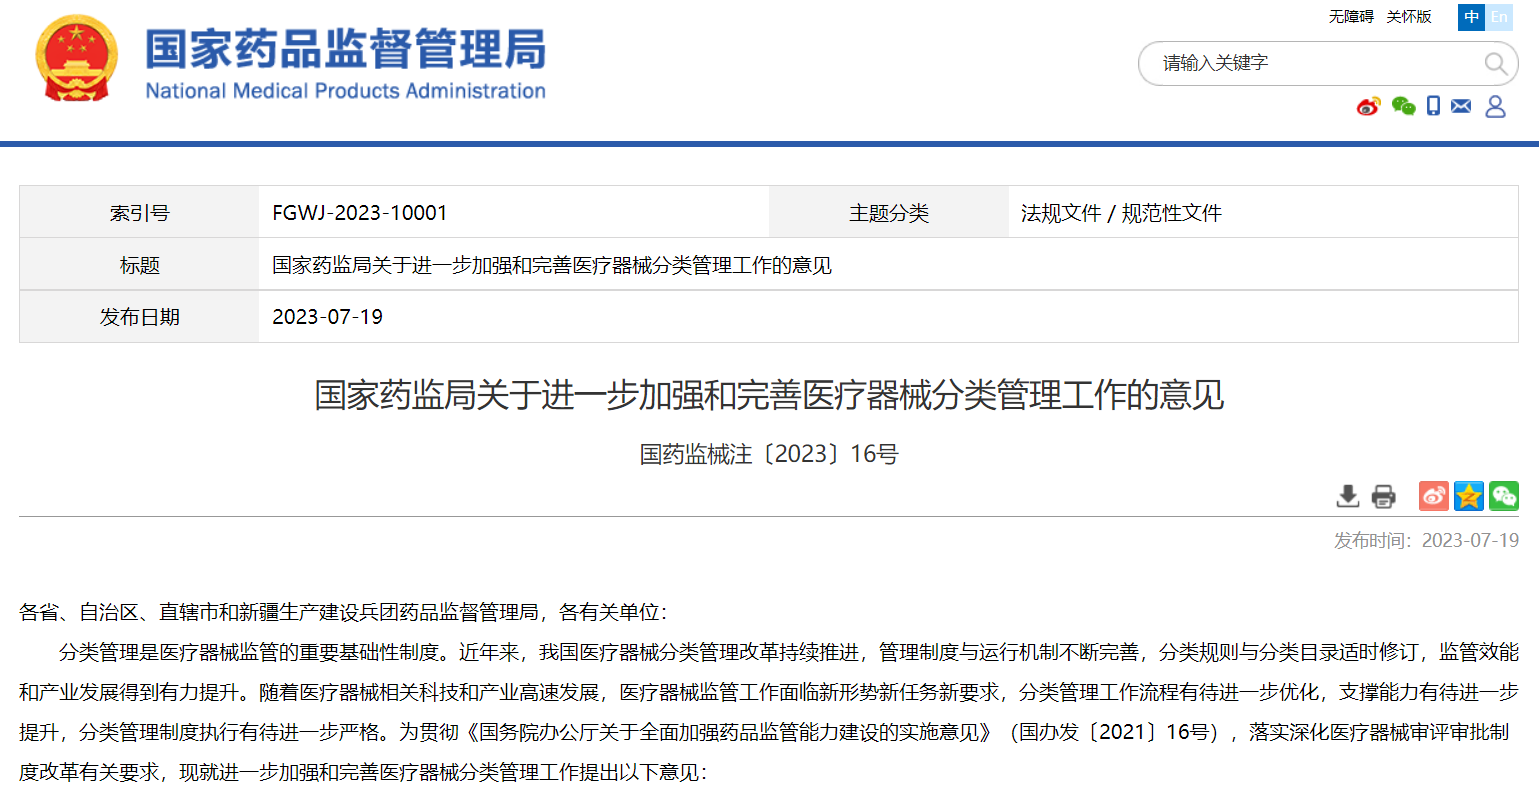1539x791 pixels.
Task: Open the user account icon
Action: [x=1495, y=106]
